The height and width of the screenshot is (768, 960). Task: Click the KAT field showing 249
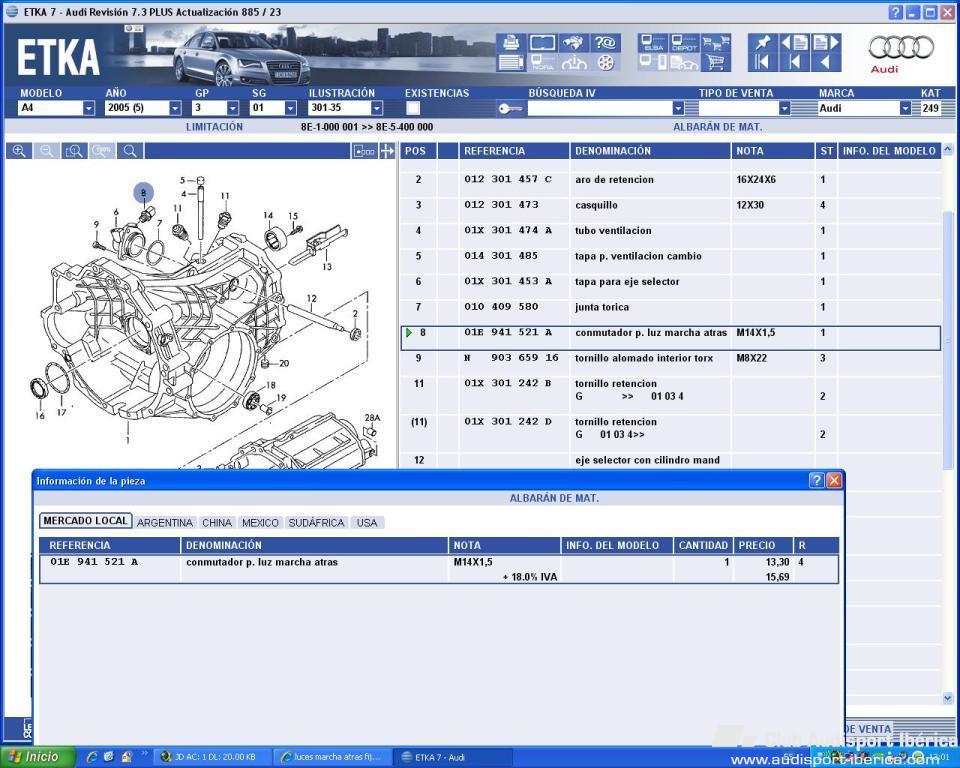(x=930, y=108)
